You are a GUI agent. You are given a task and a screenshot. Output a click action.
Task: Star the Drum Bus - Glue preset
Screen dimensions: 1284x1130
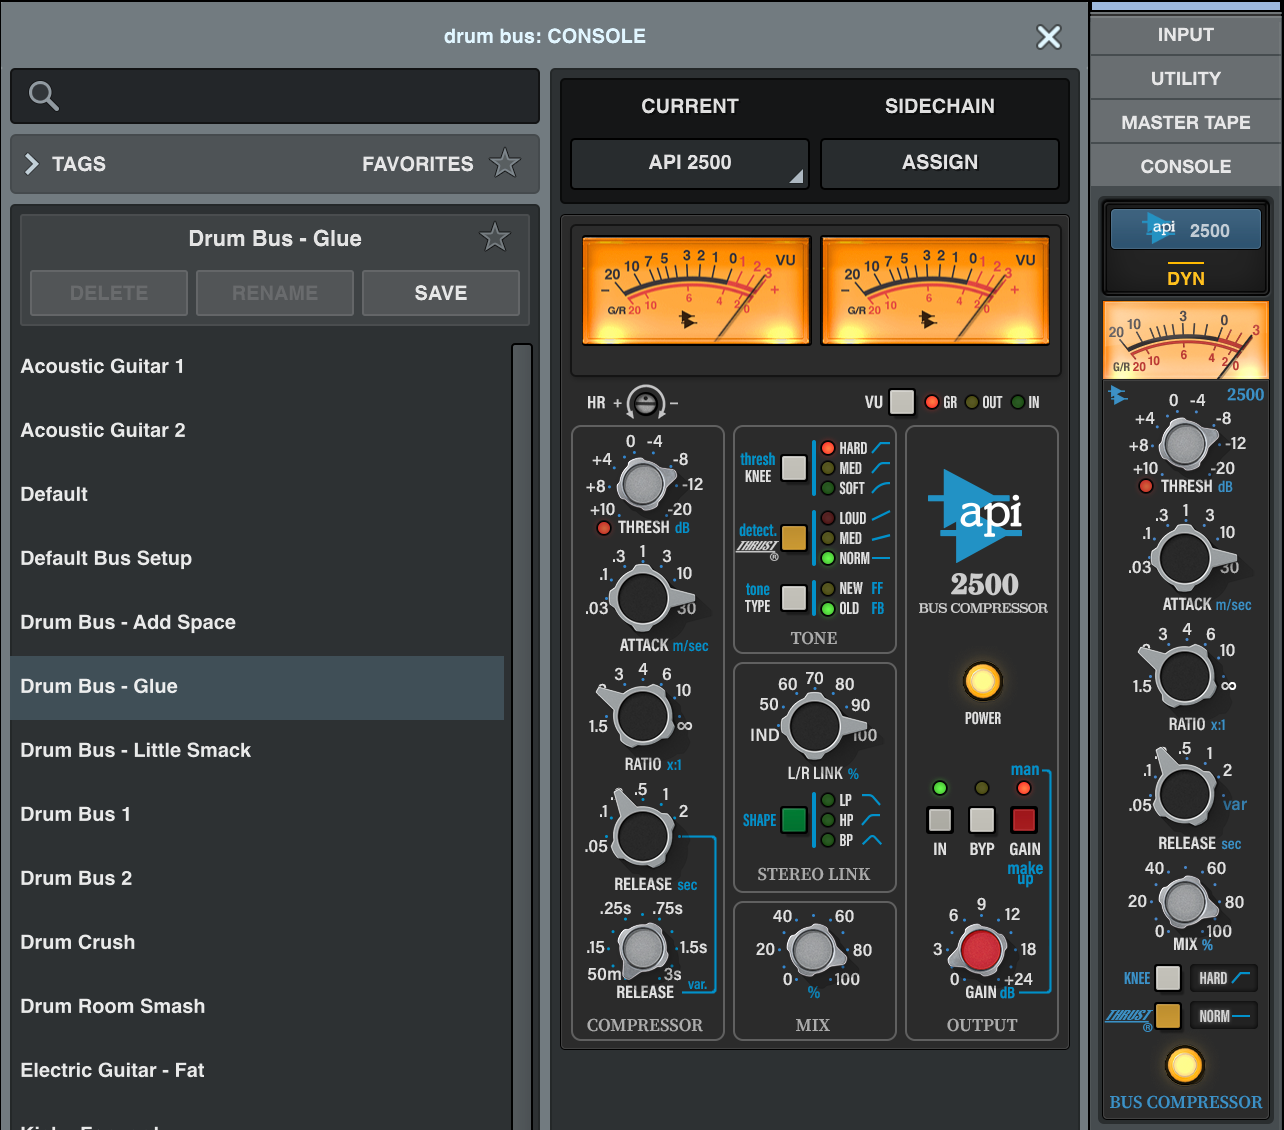point(494,237)
